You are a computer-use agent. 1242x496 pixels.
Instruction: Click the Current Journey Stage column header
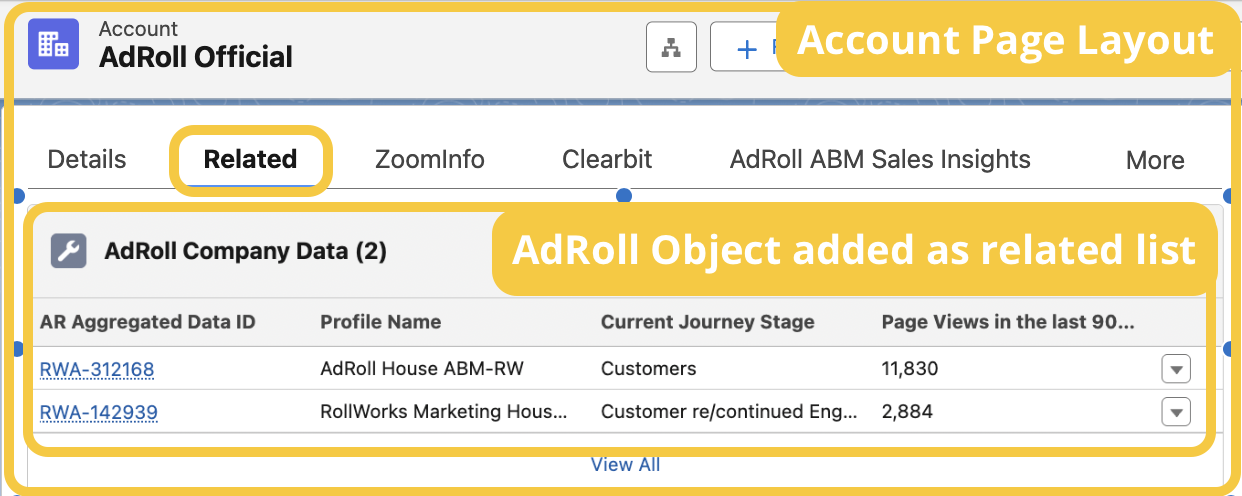(707, 322)
